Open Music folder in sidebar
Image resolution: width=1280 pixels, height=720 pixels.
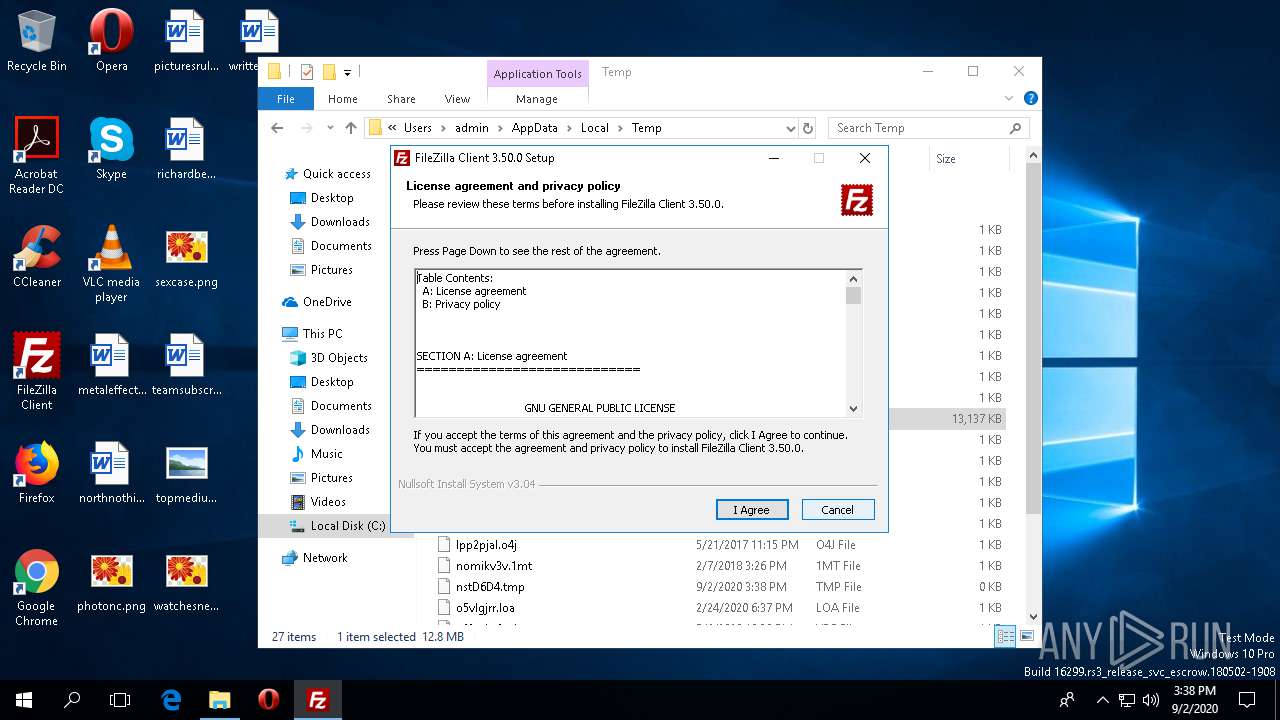(326, 454)
